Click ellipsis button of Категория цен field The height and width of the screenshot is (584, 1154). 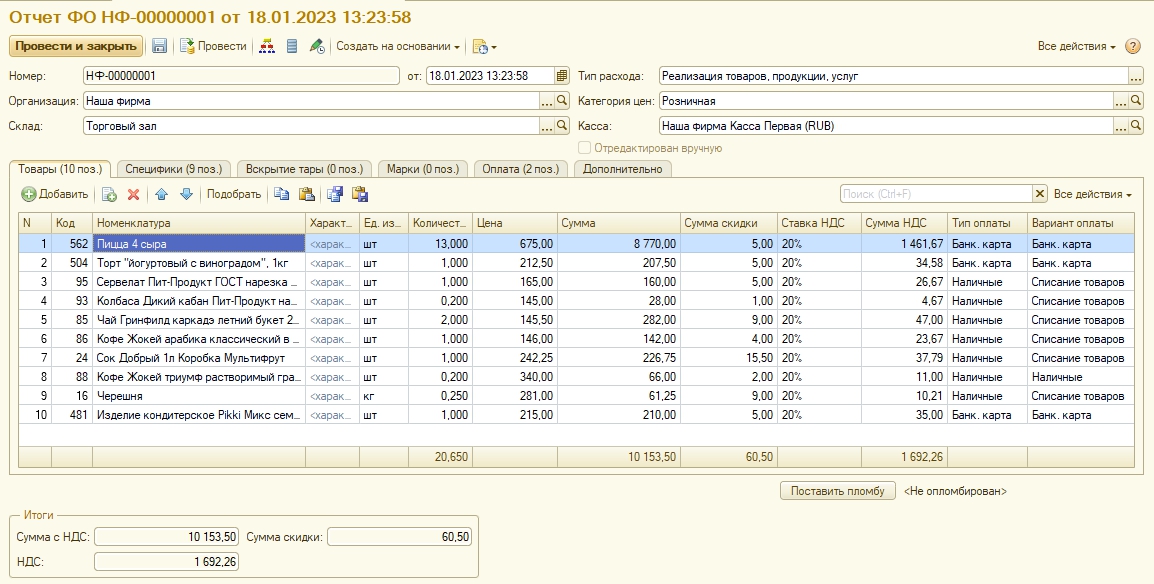click(x=1121, y=101)
